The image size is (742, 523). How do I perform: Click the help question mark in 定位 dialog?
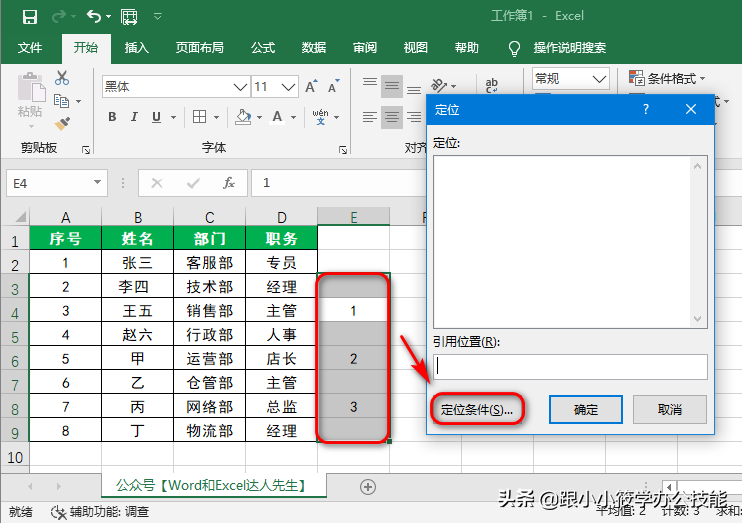point(646,110)
